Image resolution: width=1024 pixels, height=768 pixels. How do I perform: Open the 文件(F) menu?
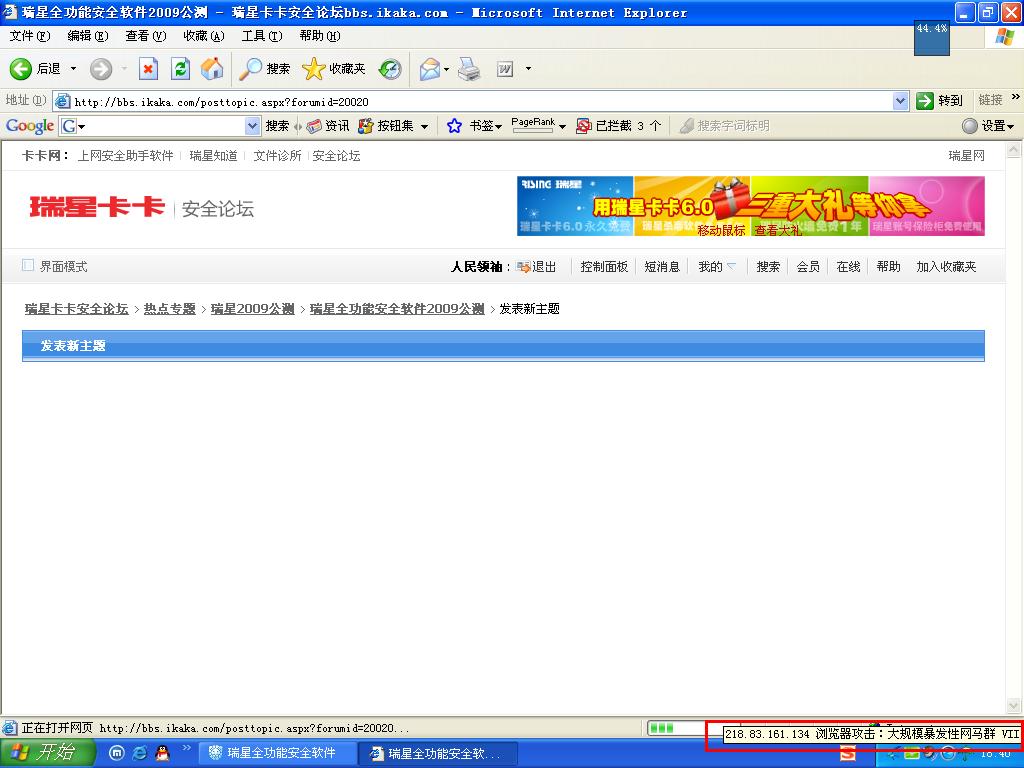(x=30, y=36)
